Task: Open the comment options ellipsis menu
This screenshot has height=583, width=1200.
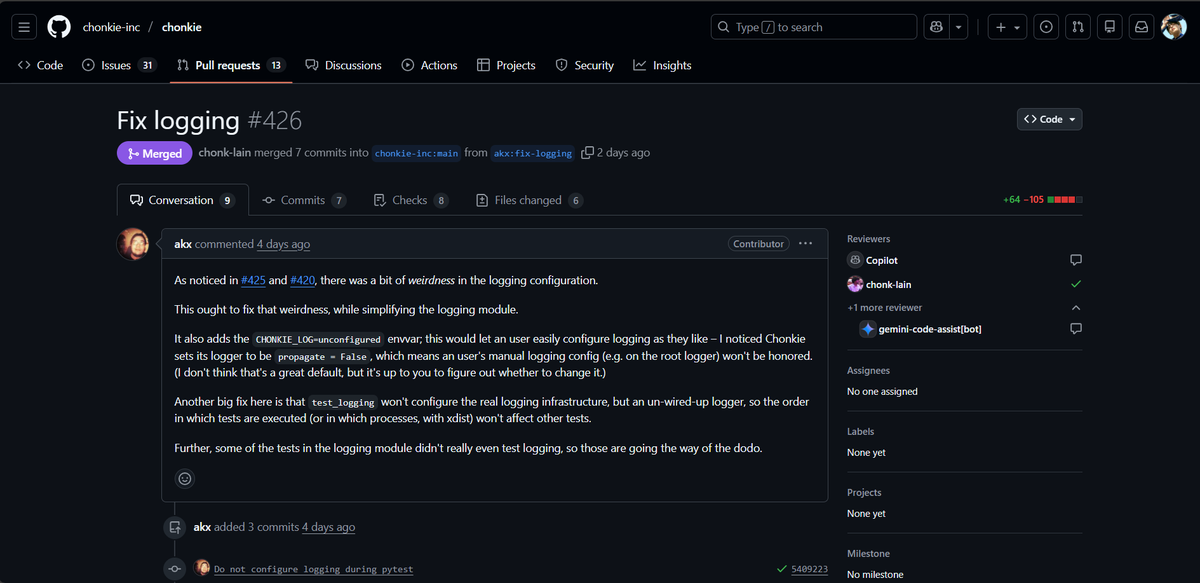Action: 806,244
